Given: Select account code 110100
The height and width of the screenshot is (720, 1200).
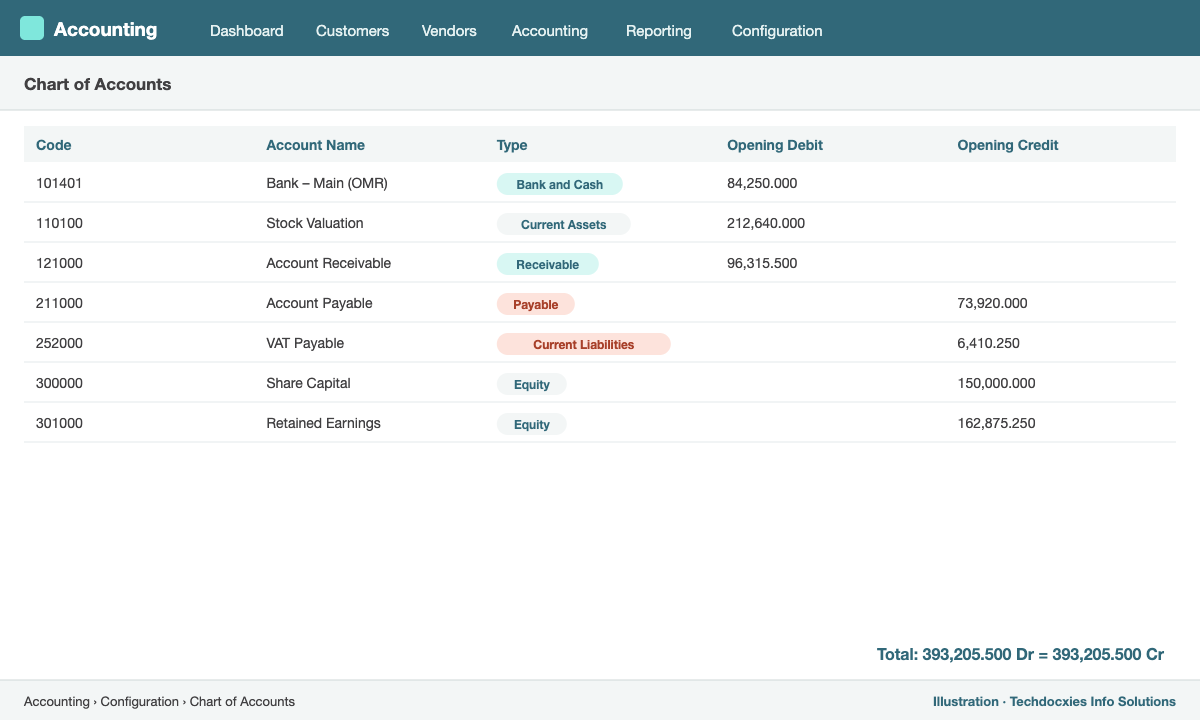Looking at the screenshot, I should [x=59, y=223].
